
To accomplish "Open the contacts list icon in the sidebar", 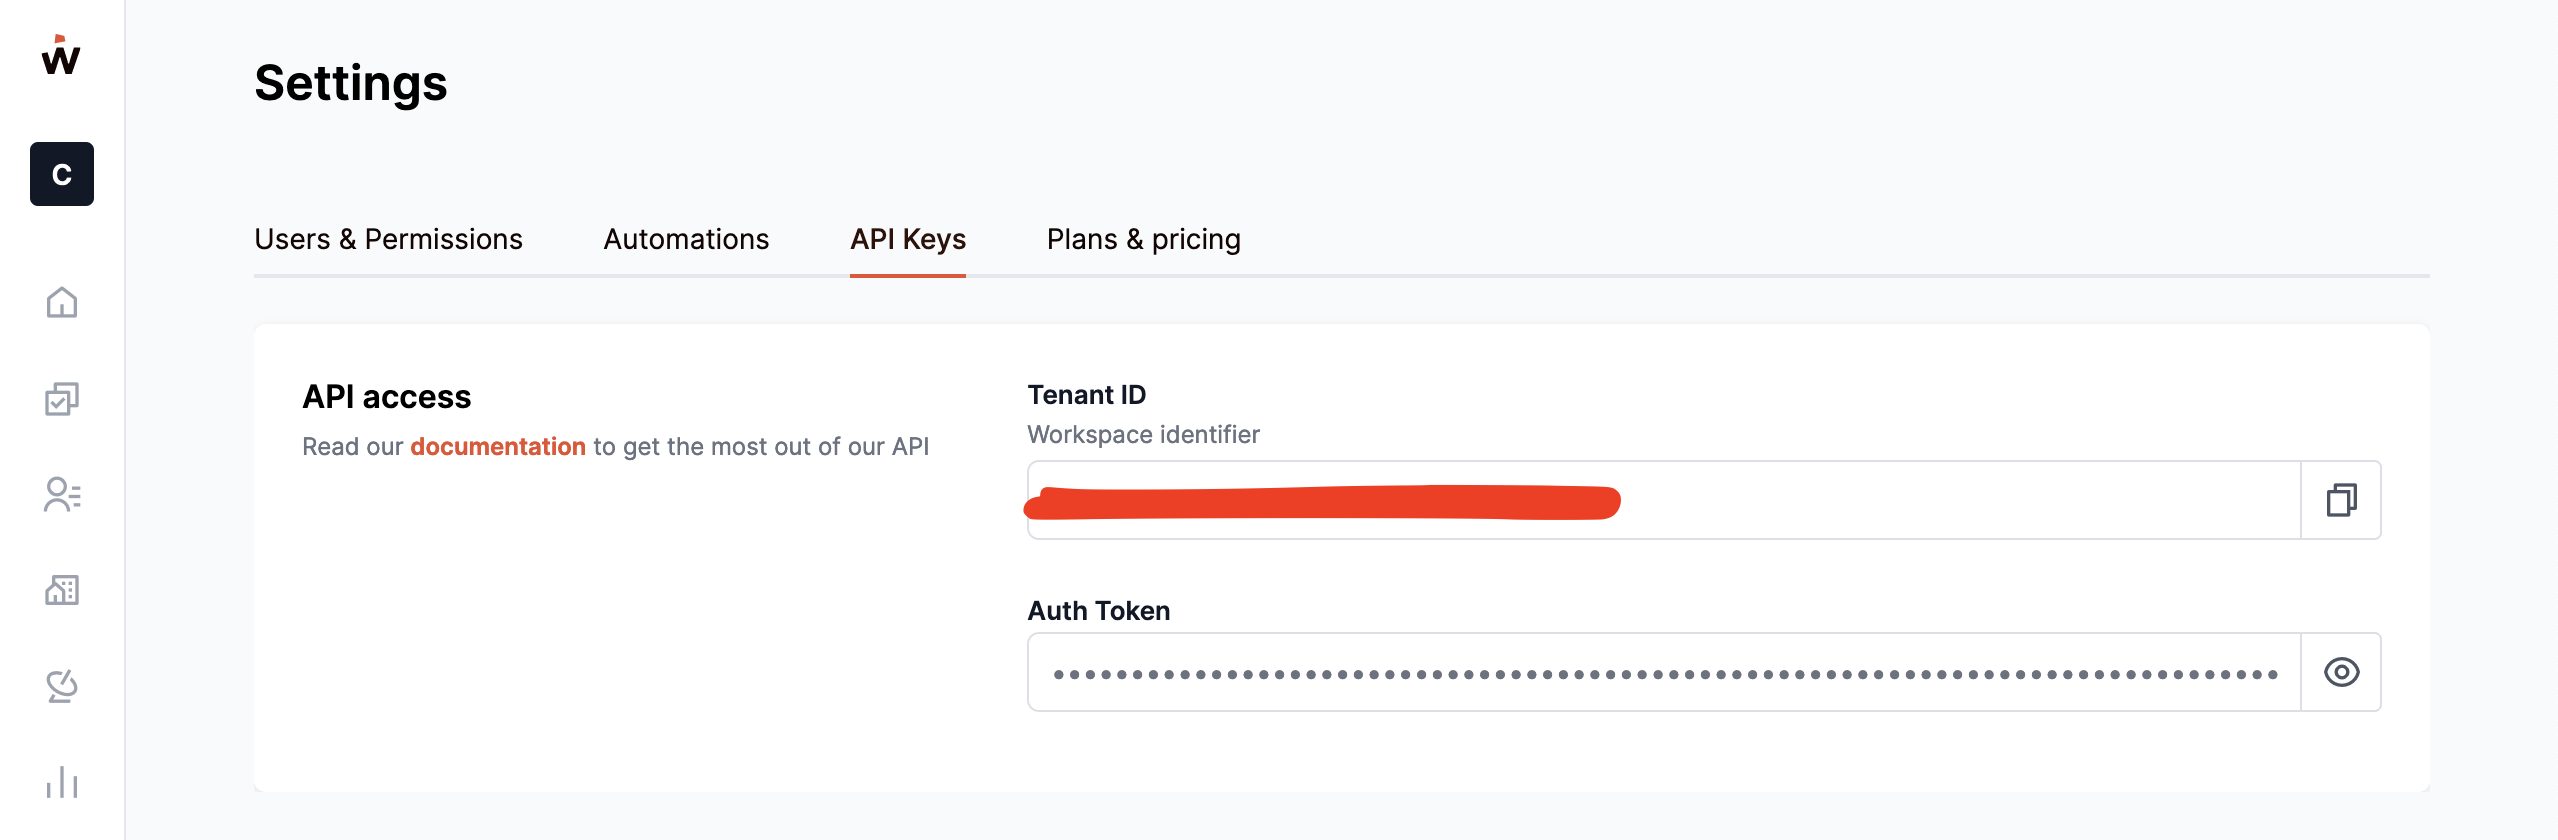I will click(62, 494).
